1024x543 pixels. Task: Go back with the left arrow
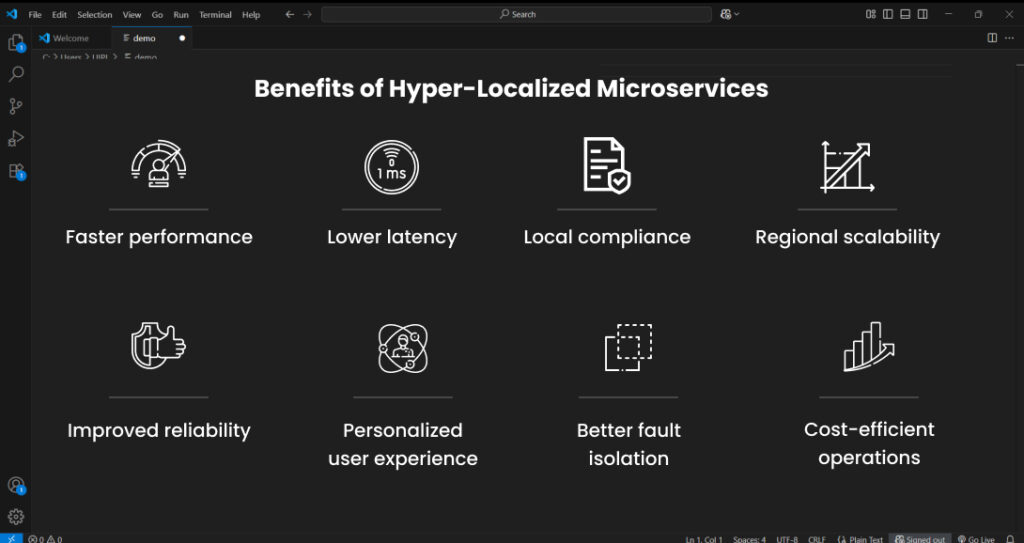pyautogui.click(x=289, y=14)
